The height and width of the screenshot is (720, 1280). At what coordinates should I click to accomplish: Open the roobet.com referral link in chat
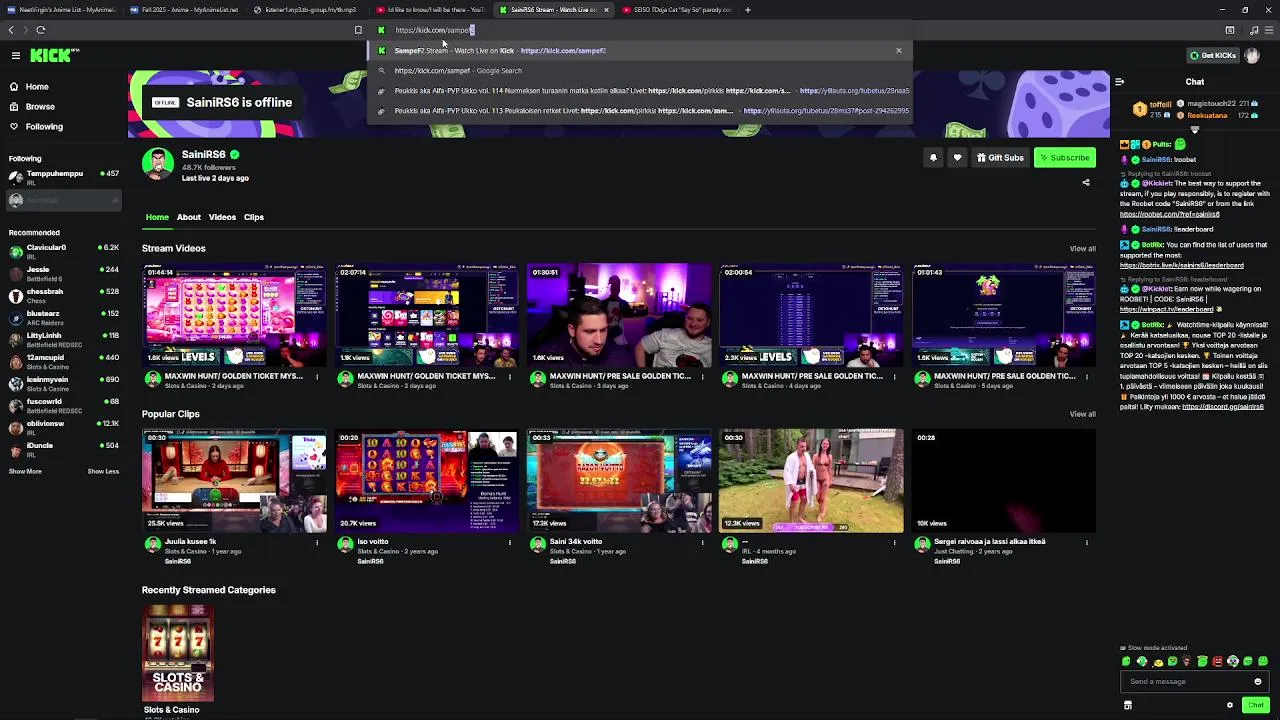pos(1169,214)
